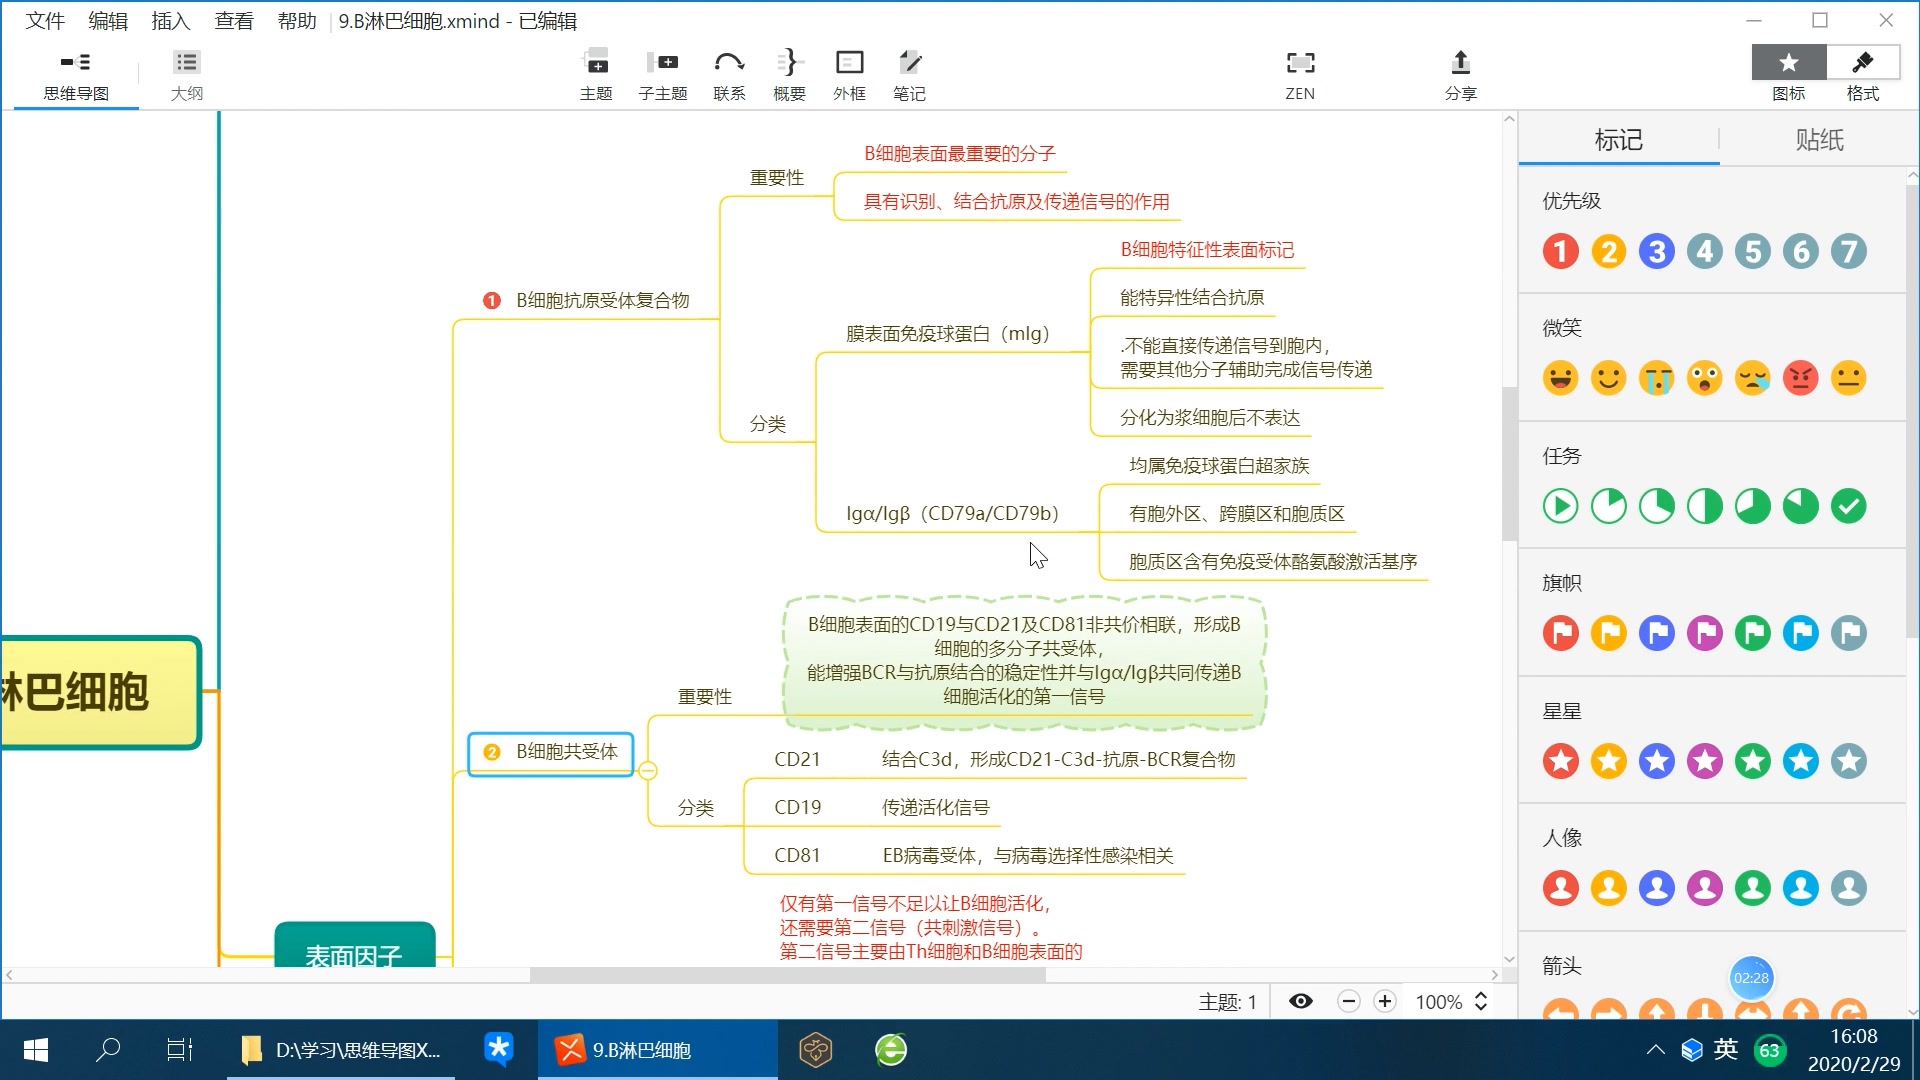The width and height of the screenshot is (1920, 1080).
Task: Adjust the 100% zoom level stepper
Action: click(x=1481, y=1001)
